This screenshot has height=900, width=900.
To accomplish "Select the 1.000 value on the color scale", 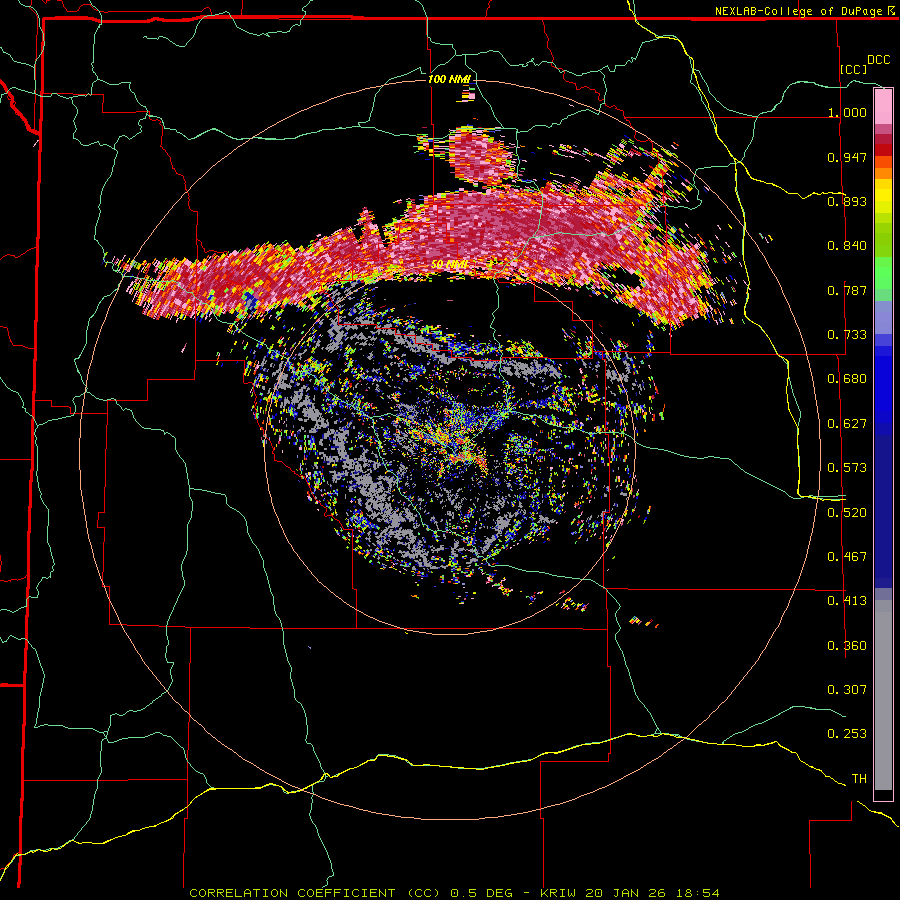I will click(847, 112).
